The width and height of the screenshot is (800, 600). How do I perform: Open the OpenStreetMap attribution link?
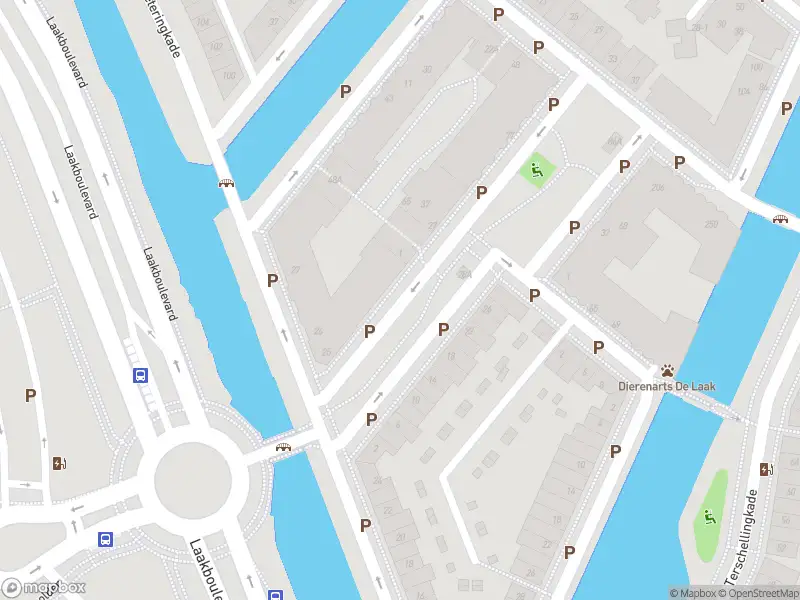762,593
